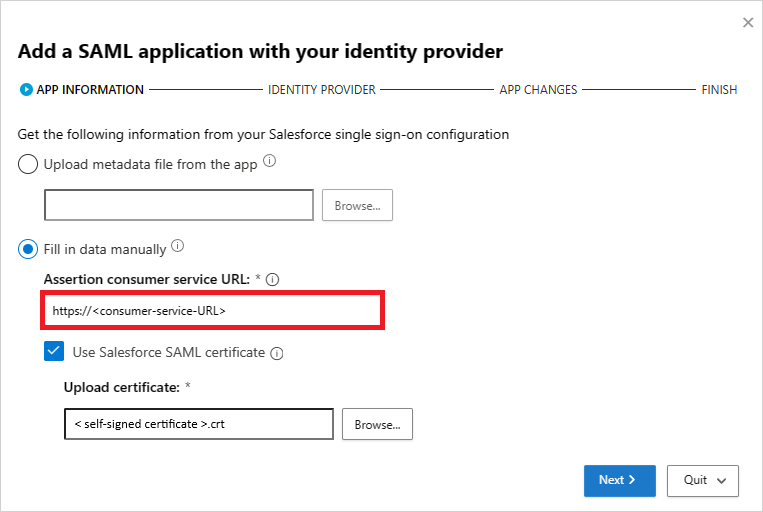Go to the App Changes step
The image size is (763, 512).
[538, 90]
